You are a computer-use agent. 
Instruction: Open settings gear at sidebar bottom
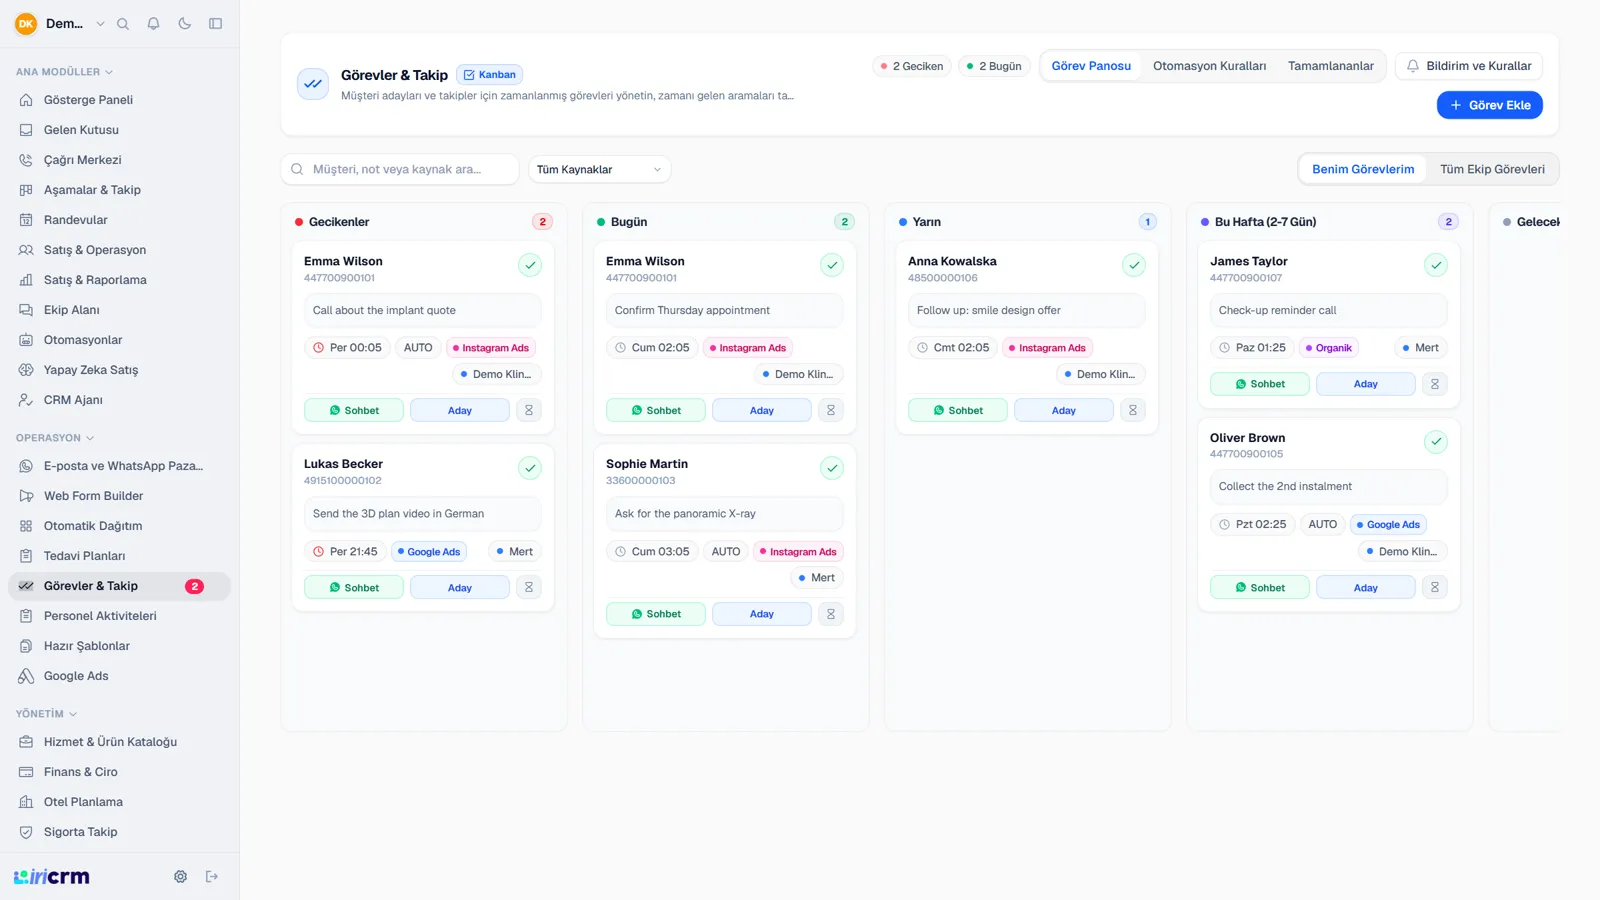pos(180,877)
